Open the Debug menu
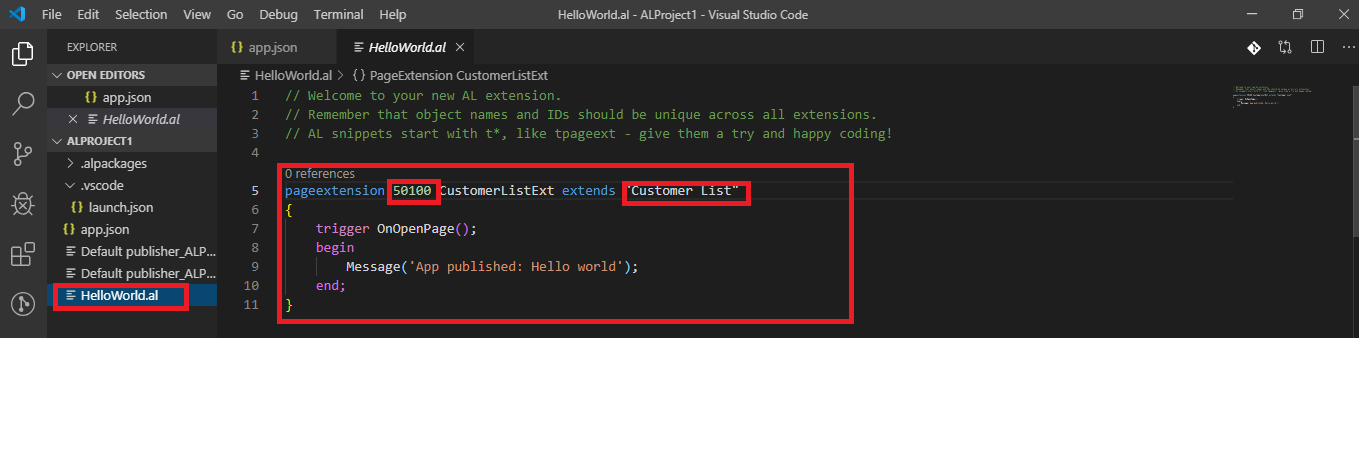1359x460 pixels. [278, 15]
